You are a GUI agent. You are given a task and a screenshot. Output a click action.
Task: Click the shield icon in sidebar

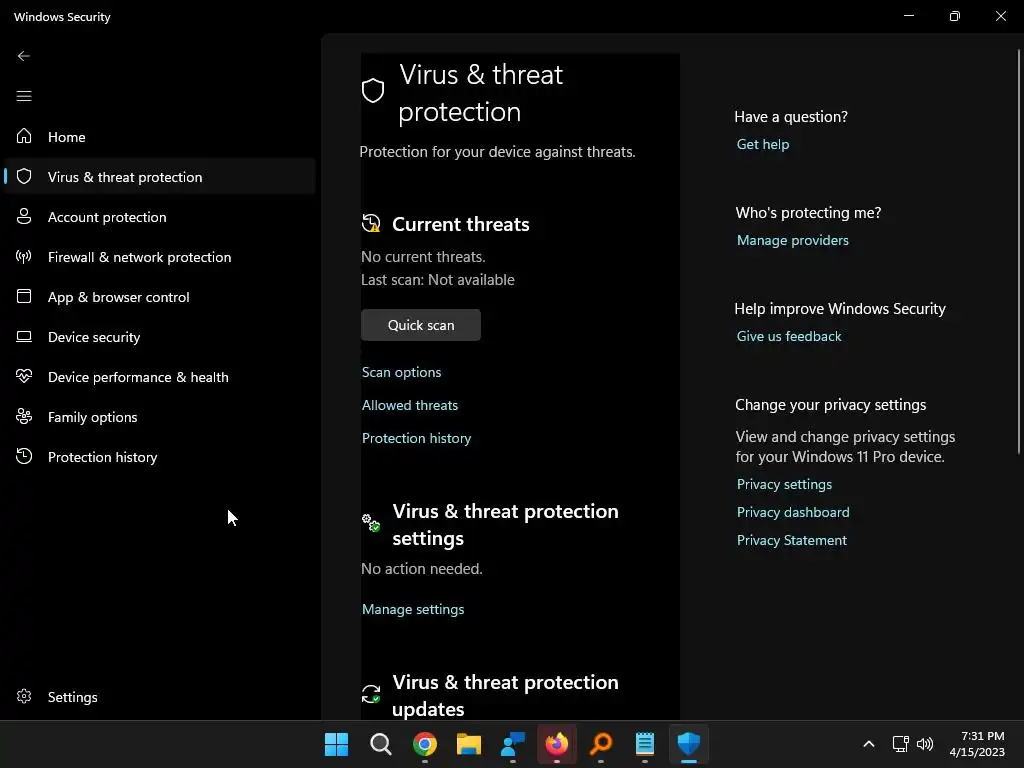click(24, 176)
